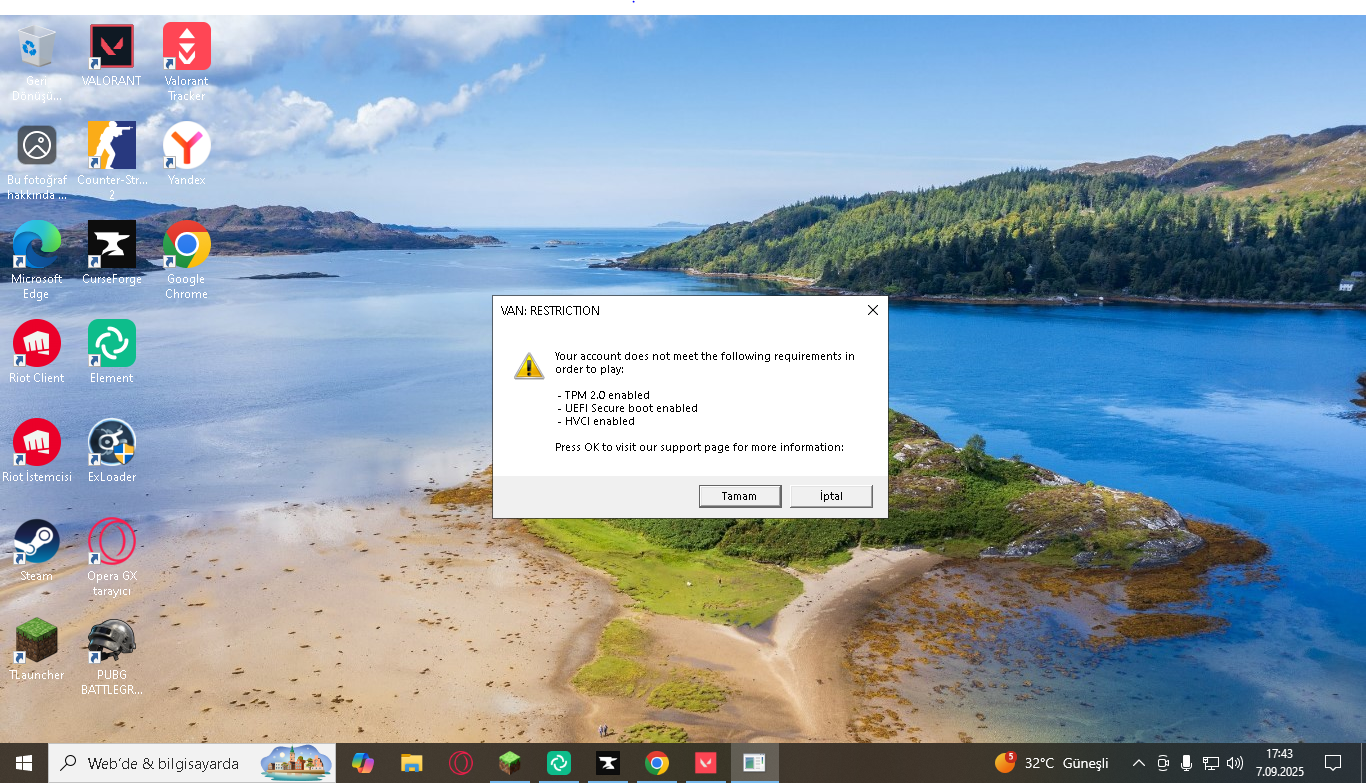Select the Recycle Bin desktop icon
The image size is (1366, 783).
37,63
